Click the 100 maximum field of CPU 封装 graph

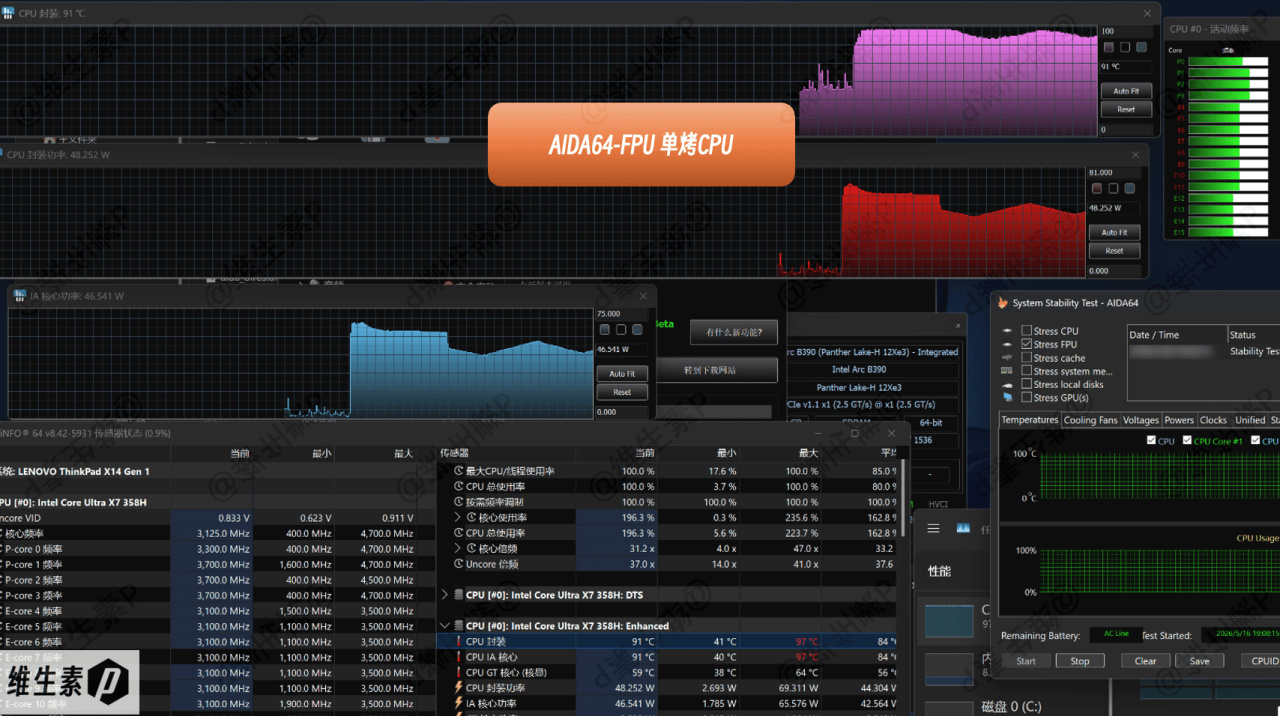tap(1125, 31)
